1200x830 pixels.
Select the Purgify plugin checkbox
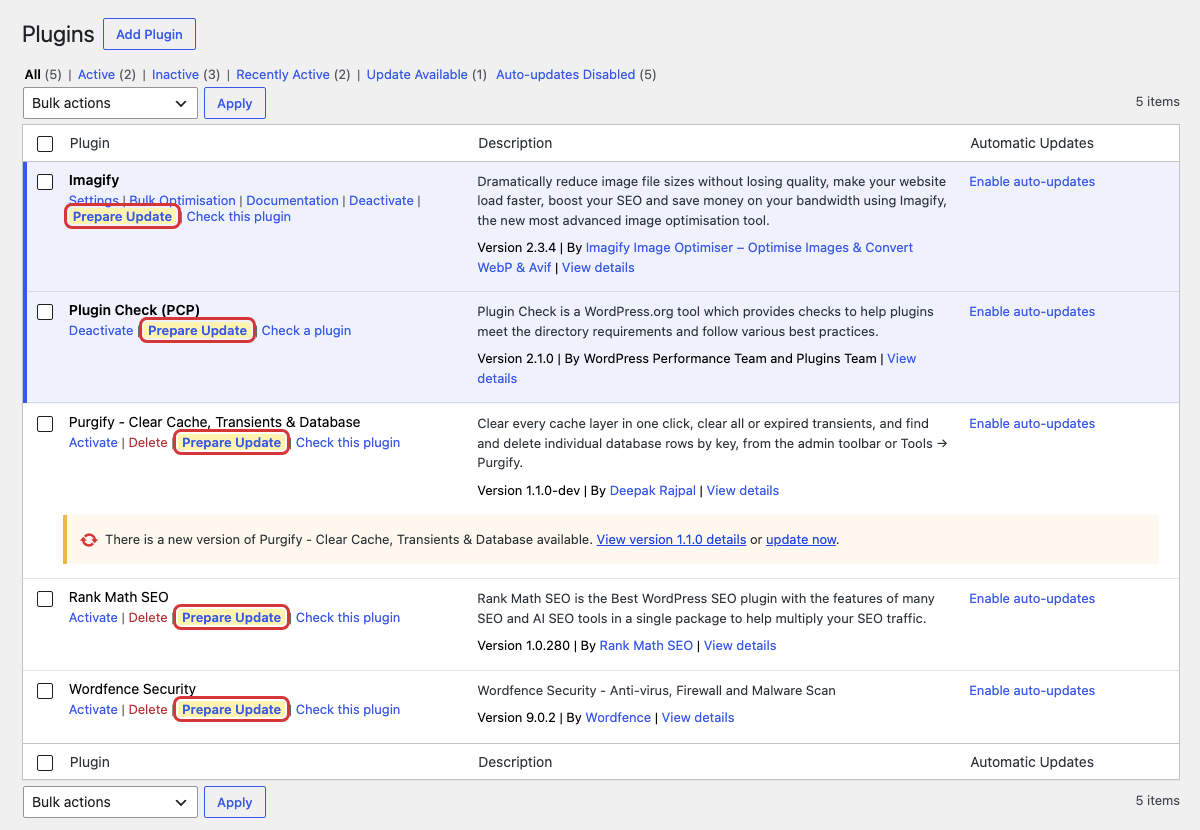coord(45,424)
